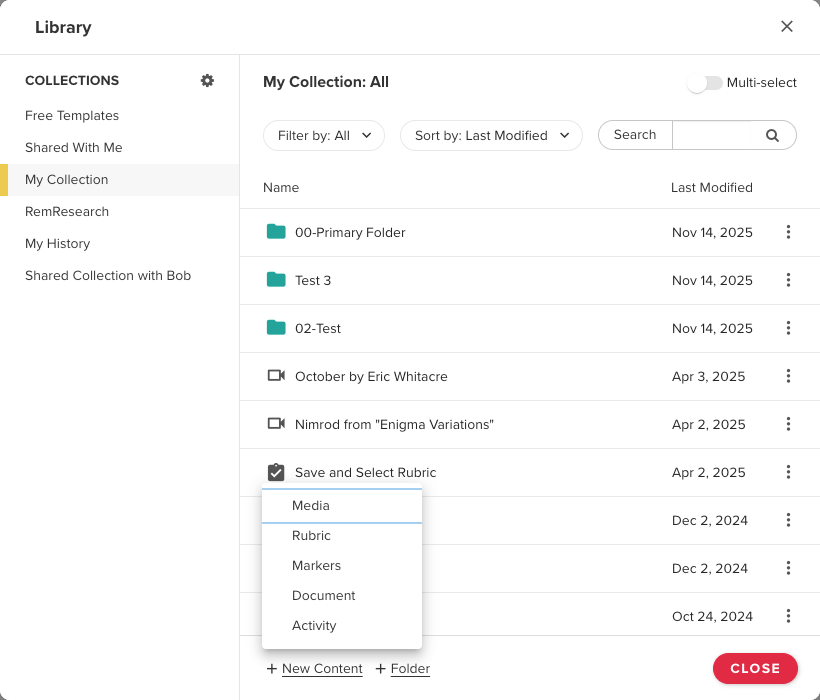Open more options for Nimrod video
Image resolution: width=820 pixels, height=700 pixels.
click(788, 424)
